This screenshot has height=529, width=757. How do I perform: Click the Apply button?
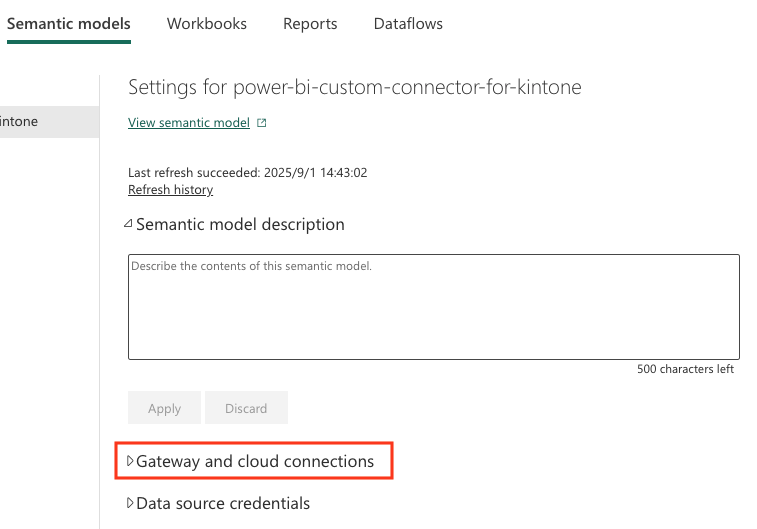click(164, 408)
